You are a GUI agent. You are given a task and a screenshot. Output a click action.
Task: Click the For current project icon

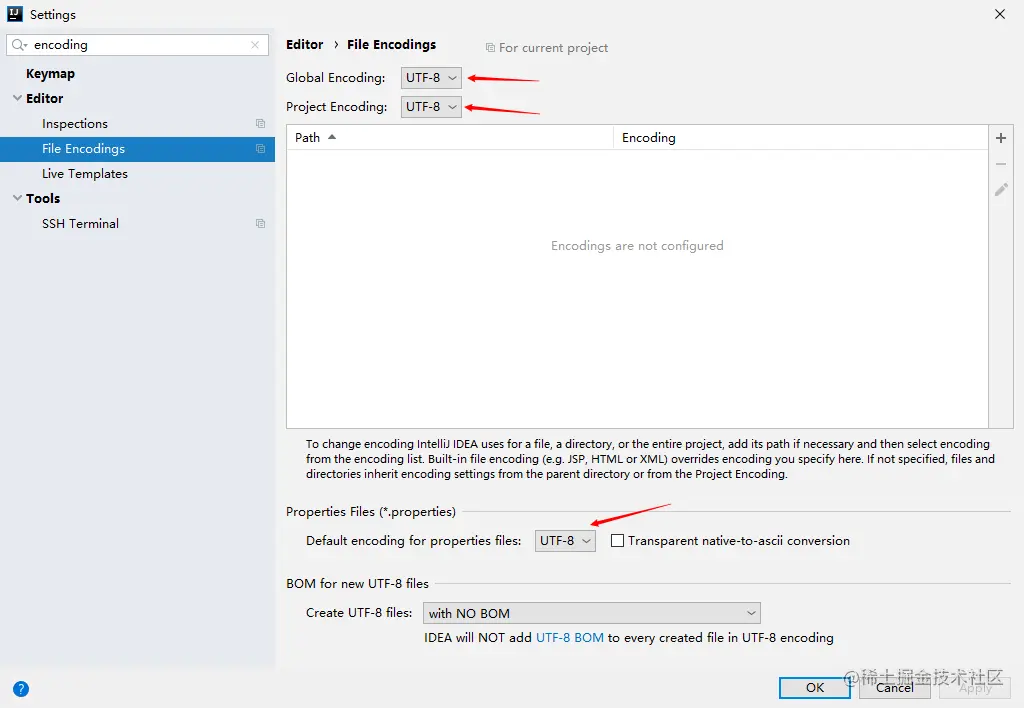[490, 48]
